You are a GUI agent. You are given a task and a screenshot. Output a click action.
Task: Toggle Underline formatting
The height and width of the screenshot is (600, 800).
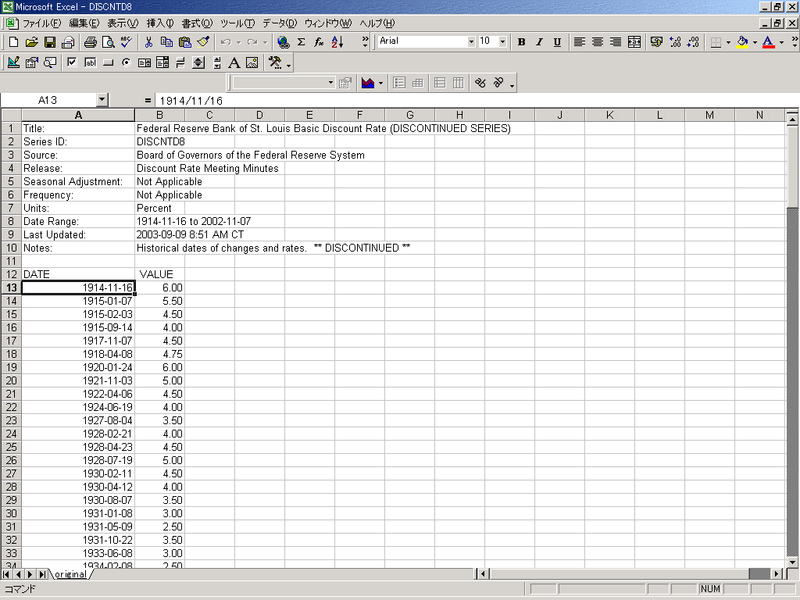(557, 42)
